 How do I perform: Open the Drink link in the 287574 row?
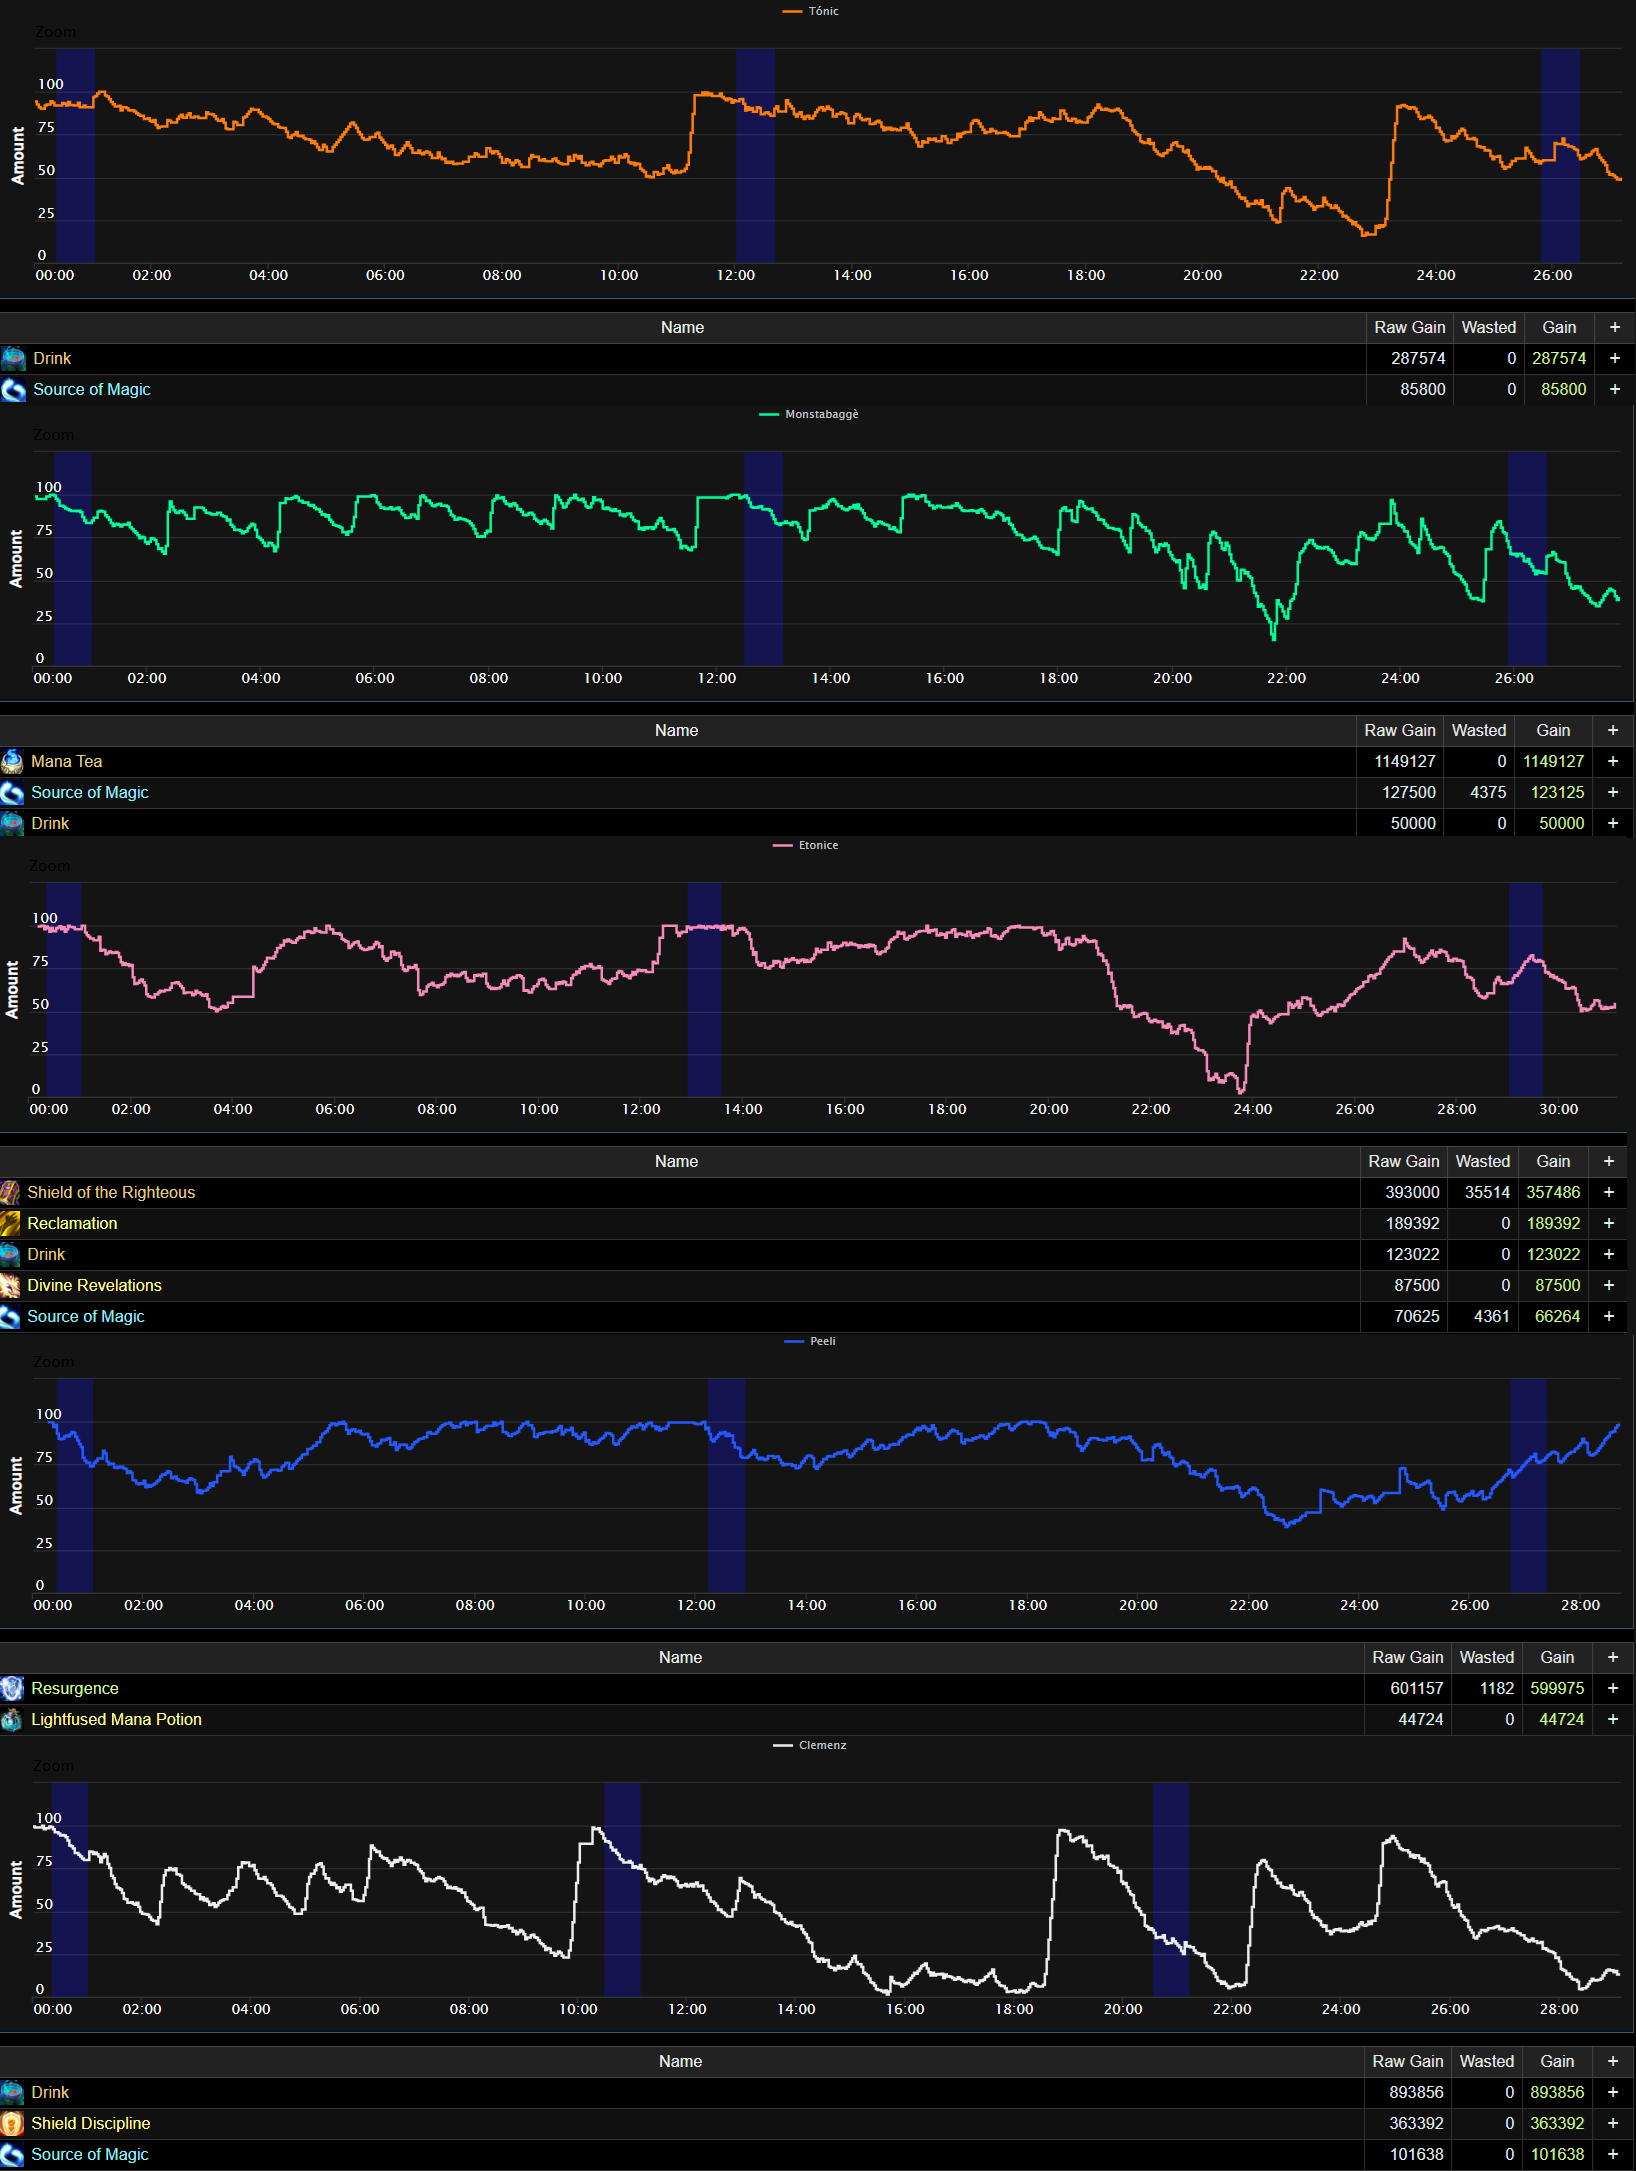52,359
